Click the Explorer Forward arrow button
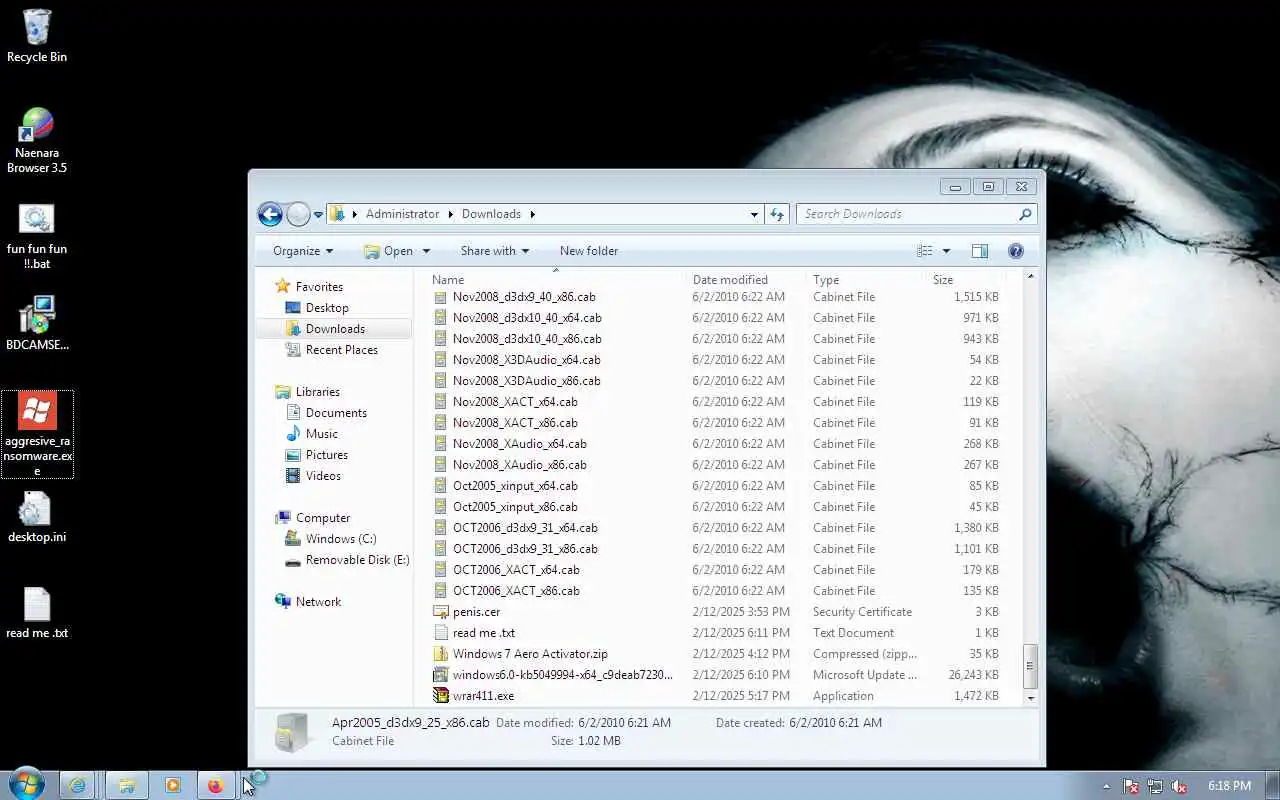Image resolution: width=1280 pixels, height=800 pixels. click(x=298, y=214)
